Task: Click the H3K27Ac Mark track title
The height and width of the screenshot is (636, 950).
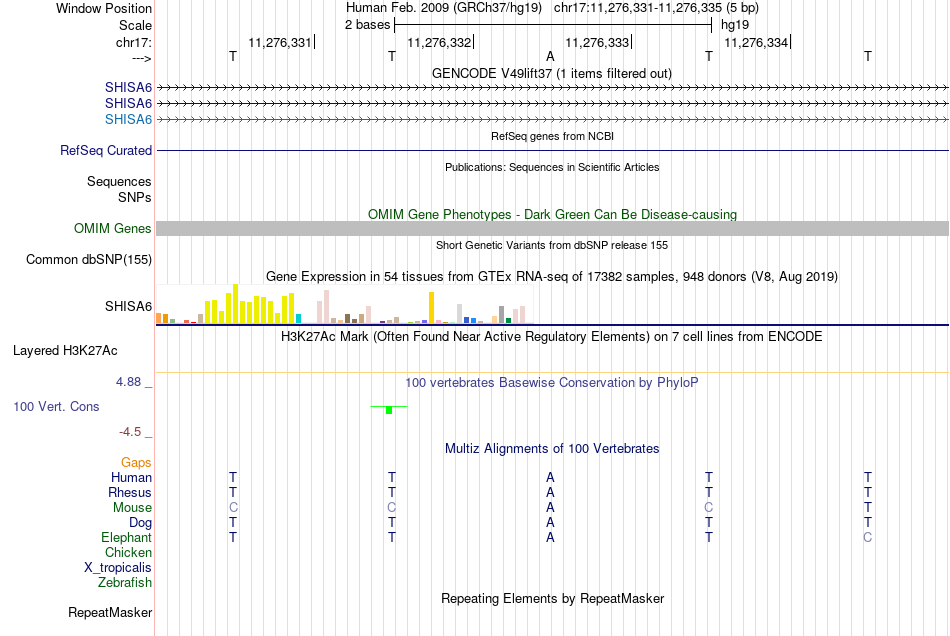Action: pos(552,337)
